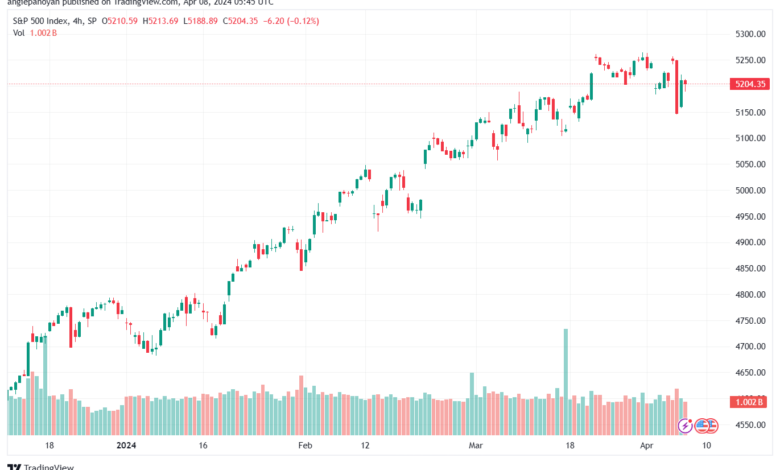Screen dimensions: 780x470
Task: Click the Vol indicator label
Action: [x=18, y=33]
